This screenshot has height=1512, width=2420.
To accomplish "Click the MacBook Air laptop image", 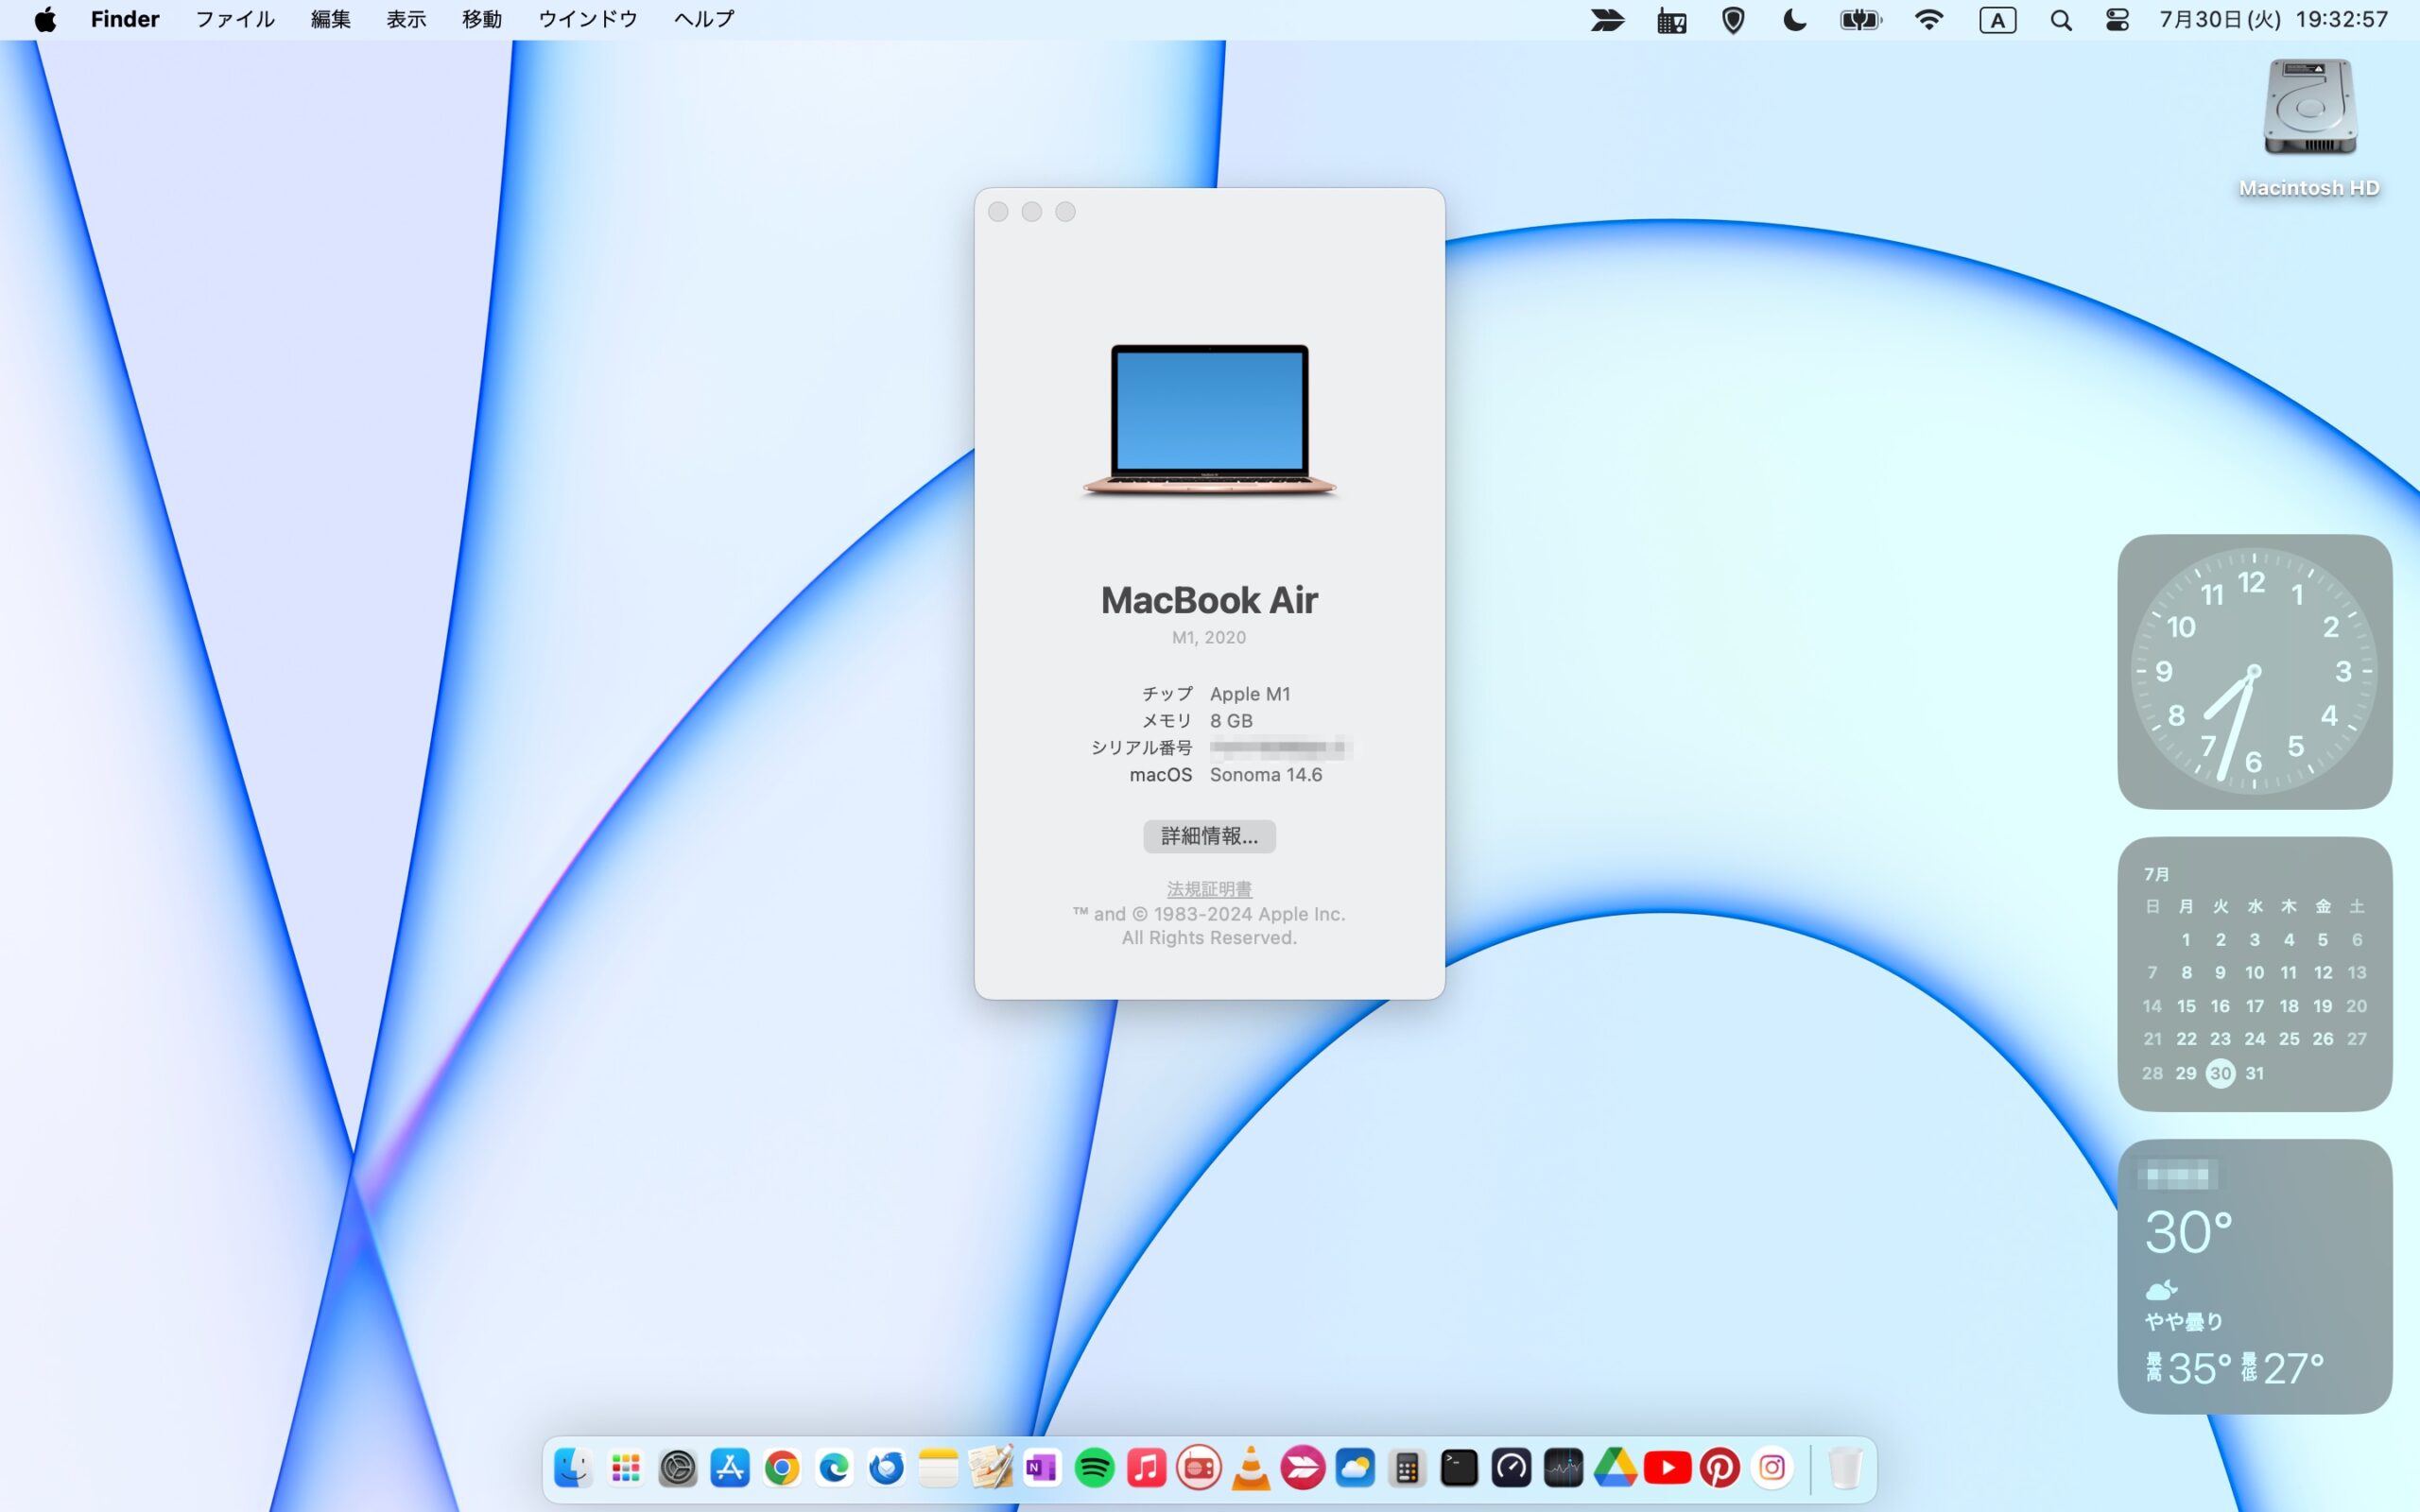I will pos(1209,420).
